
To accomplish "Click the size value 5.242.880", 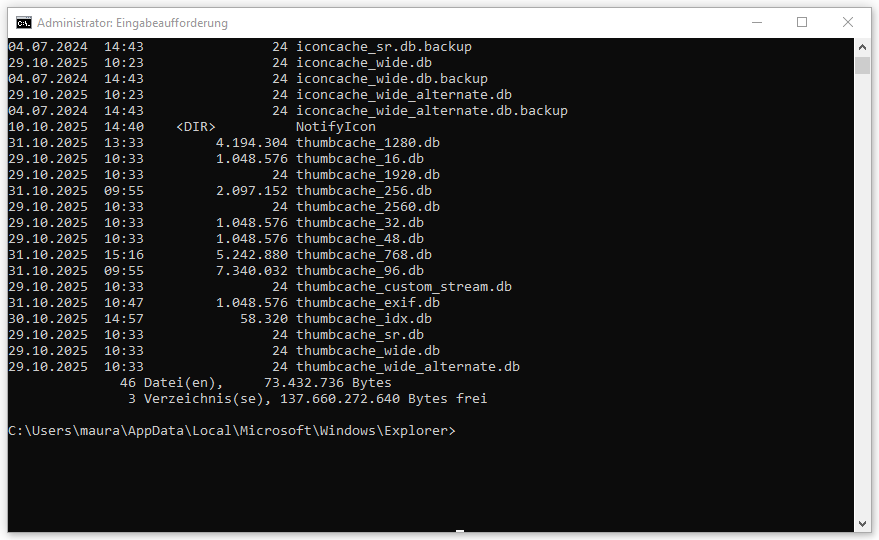I will 252,255.
